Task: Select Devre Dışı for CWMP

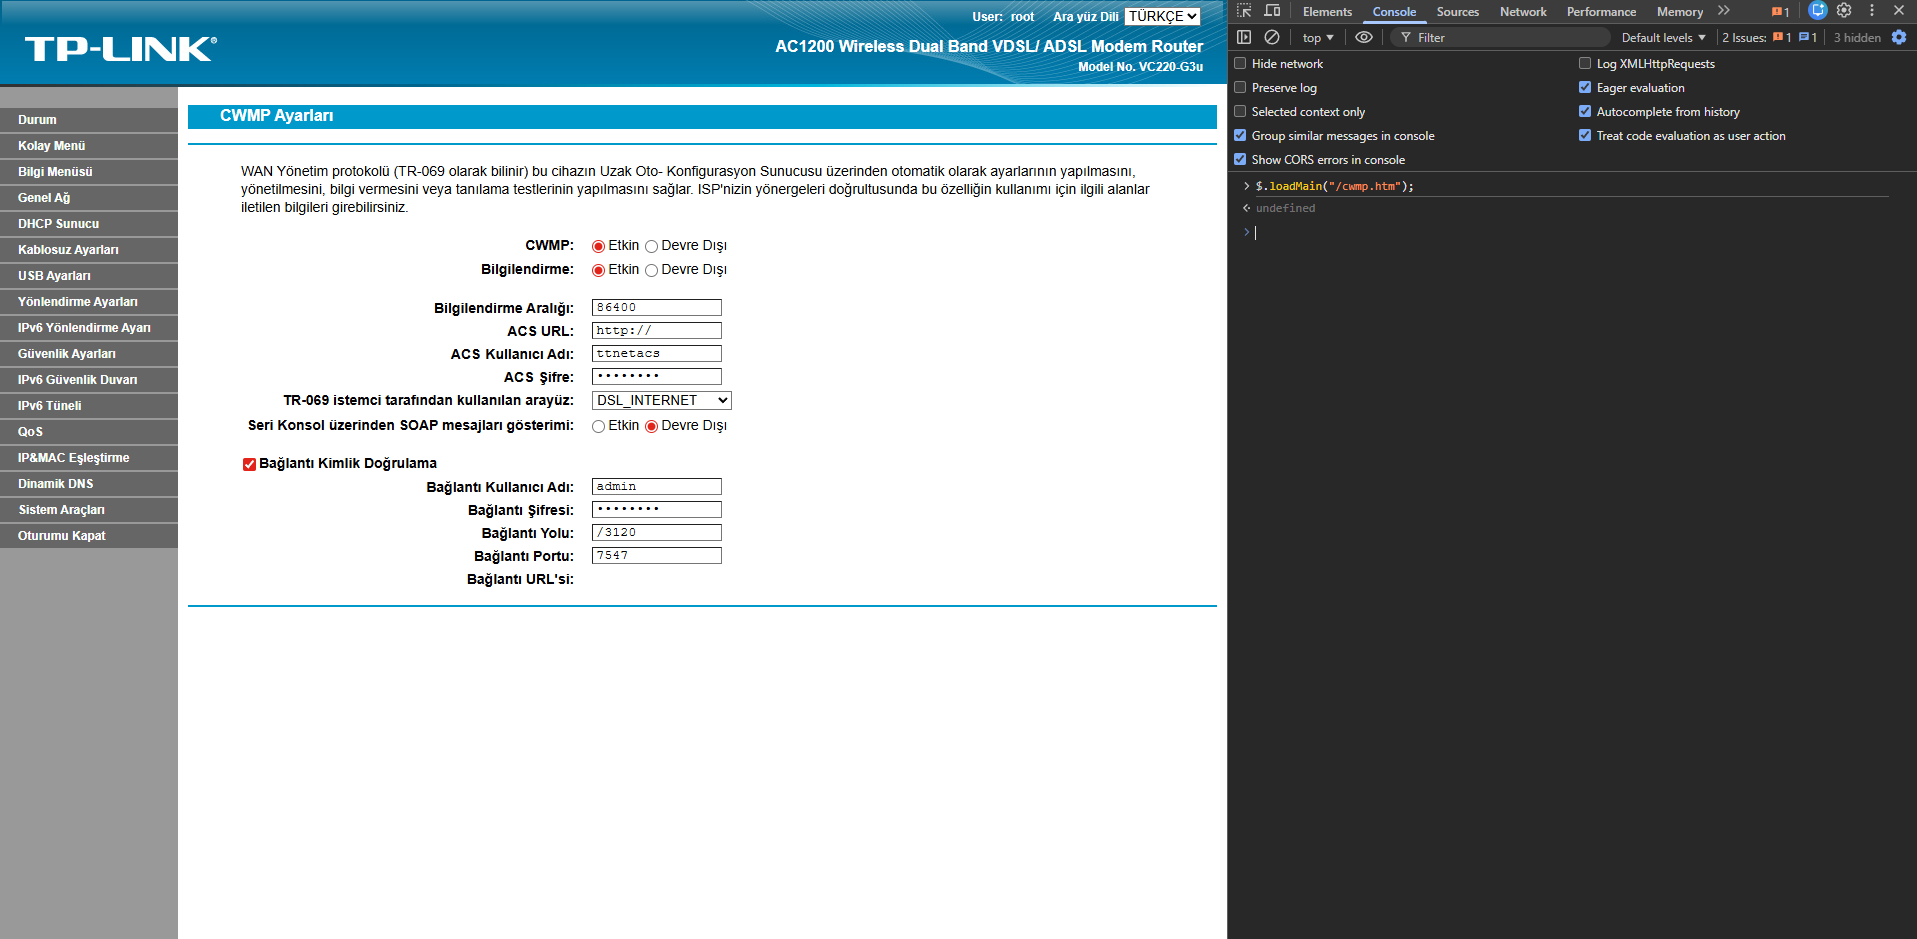Action: point(651,246)
